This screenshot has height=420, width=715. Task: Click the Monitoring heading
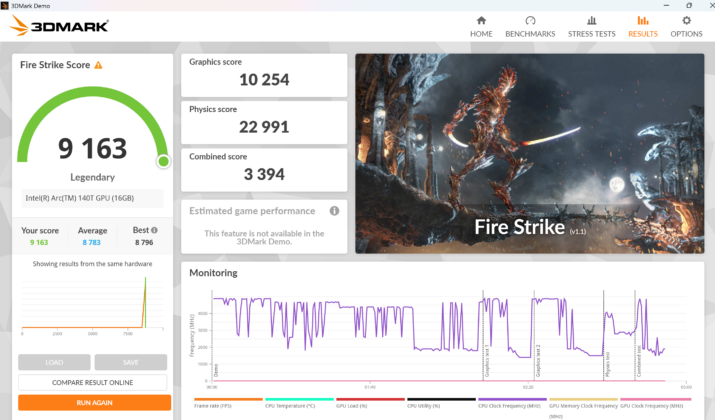tap(213, 273)
